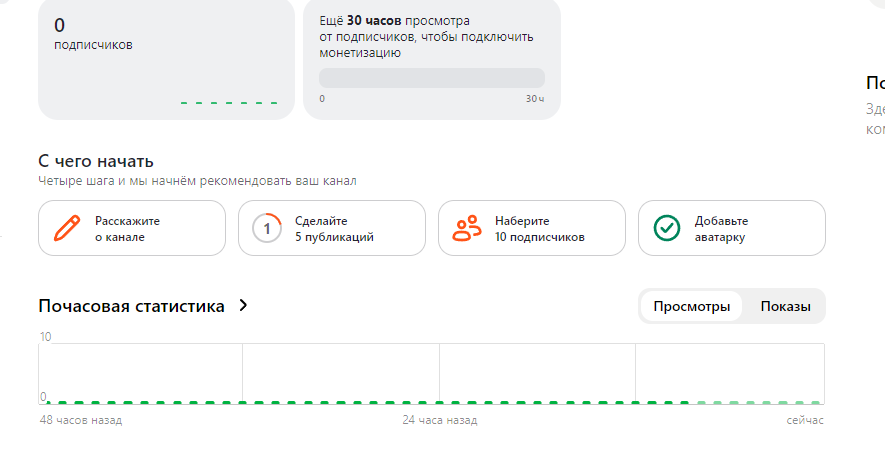The width and height of the screenshot is (885, 458).
Task: Click the '30 ч' progress bar end label
Action: point(535,99)
